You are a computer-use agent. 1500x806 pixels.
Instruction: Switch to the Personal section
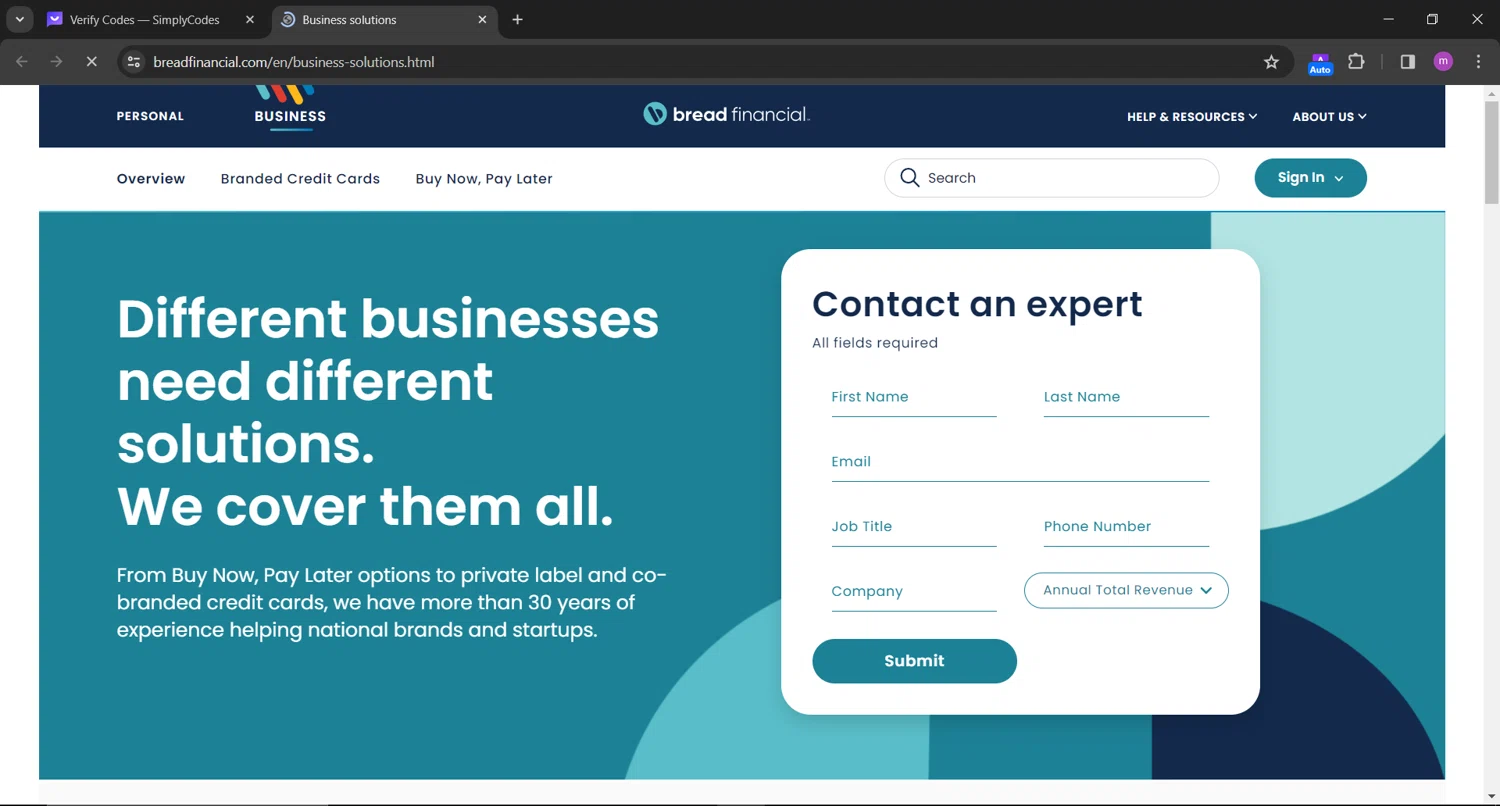pyautogui.click(x=150, y=116)
